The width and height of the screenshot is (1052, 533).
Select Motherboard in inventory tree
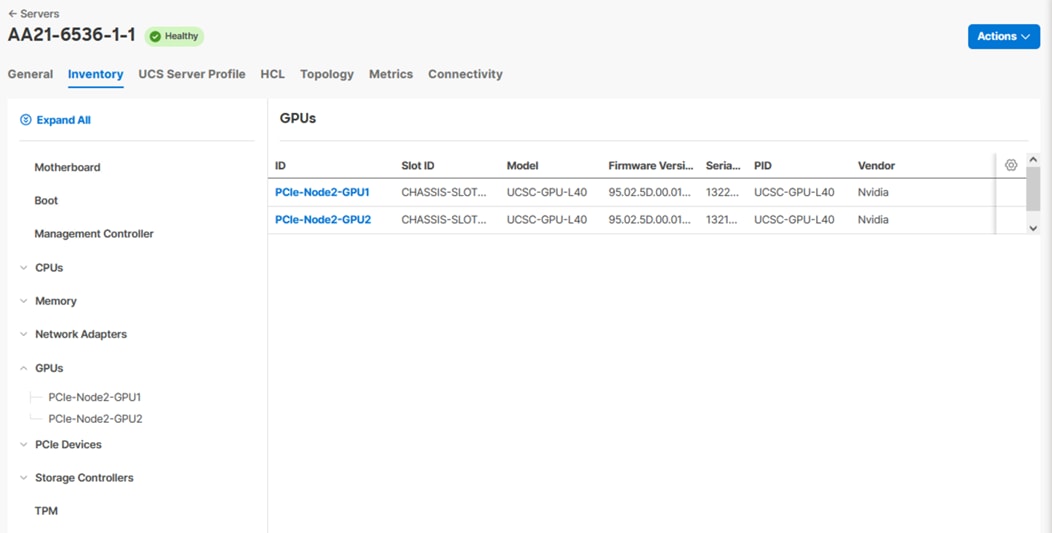tap(67, 167)
